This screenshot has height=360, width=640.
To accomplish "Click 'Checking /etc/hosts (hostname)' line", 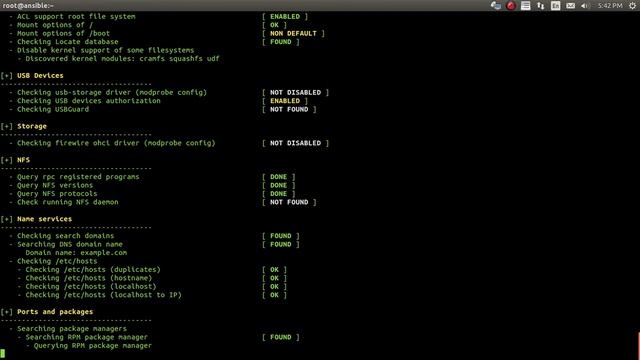I will 89,278.
